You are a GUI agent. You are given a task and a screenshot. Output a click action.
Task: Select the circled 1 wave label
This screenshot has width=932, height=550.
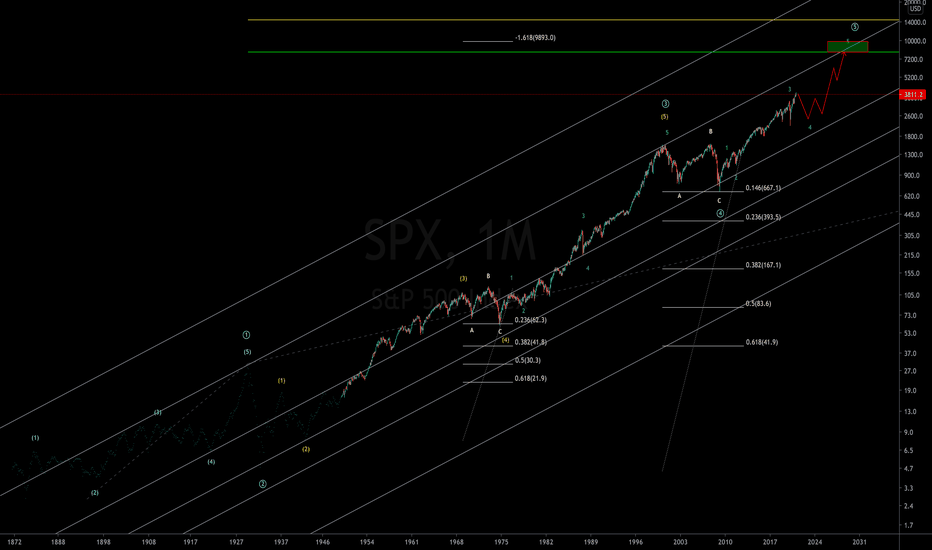point(246,335)
